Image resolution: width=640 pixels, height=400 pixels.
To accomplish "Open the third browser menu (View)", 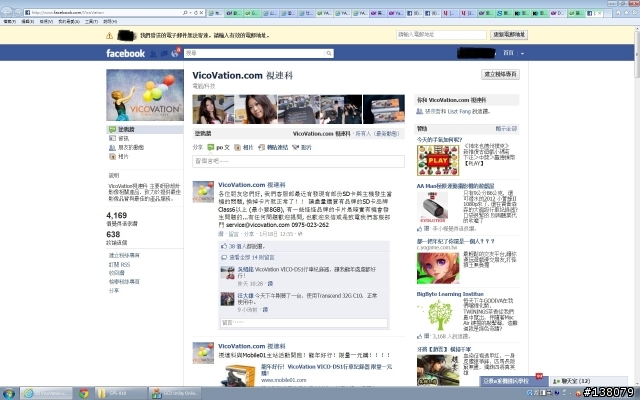I will (x=46, y=22).
